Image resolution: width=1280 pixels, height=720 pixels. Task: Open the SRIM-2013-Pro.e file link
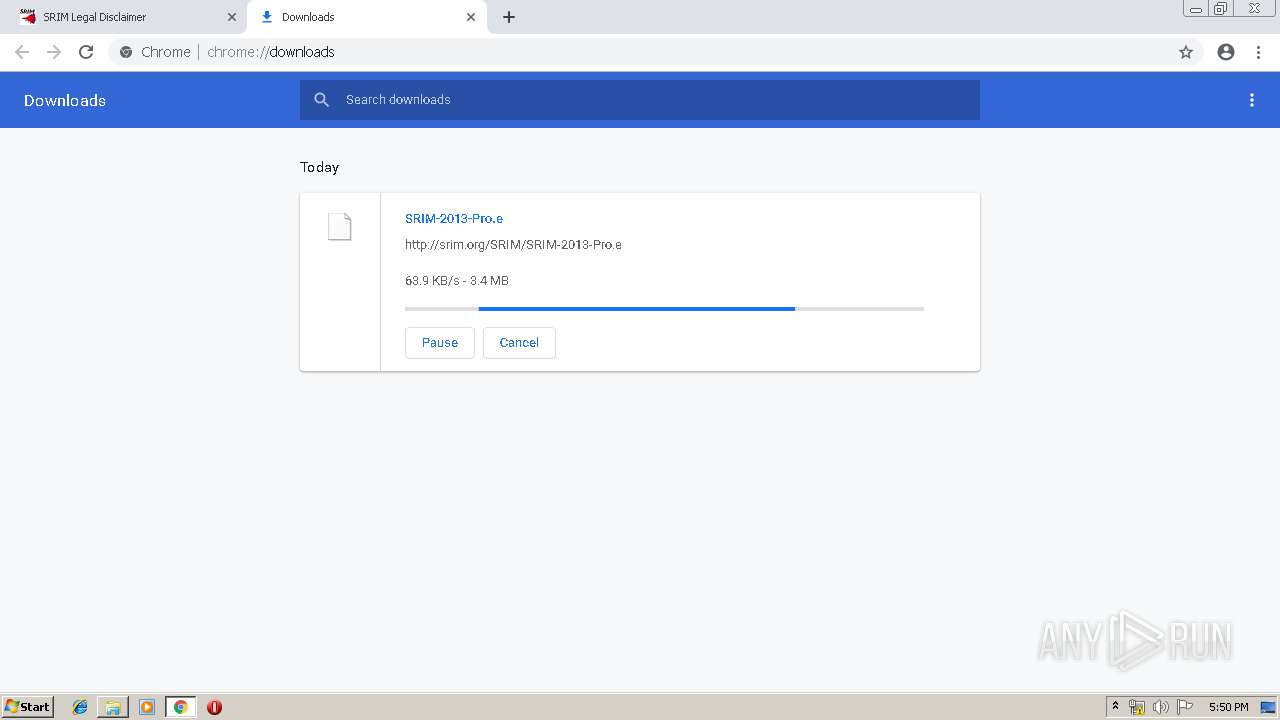click(454, 218)
